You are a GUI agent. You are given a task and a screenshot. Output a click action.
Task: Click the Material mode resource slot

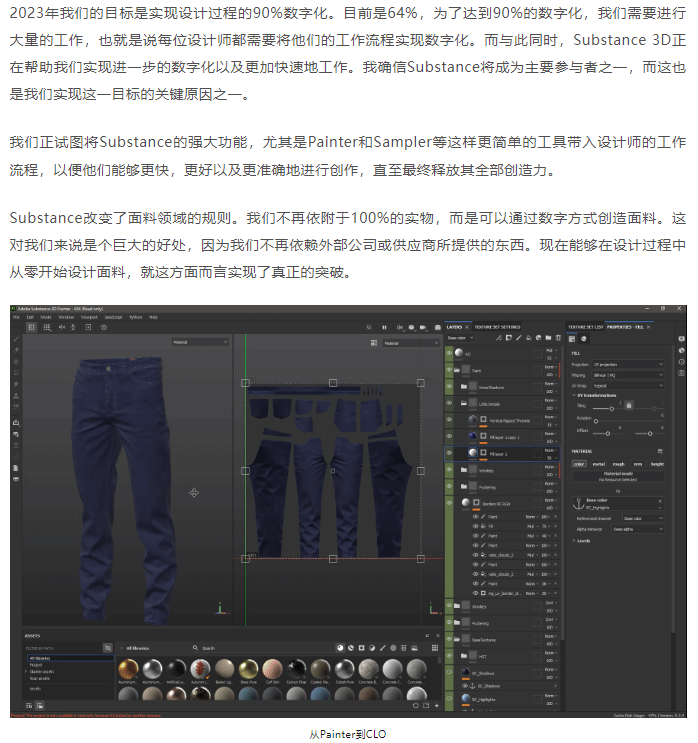(618, 477)
